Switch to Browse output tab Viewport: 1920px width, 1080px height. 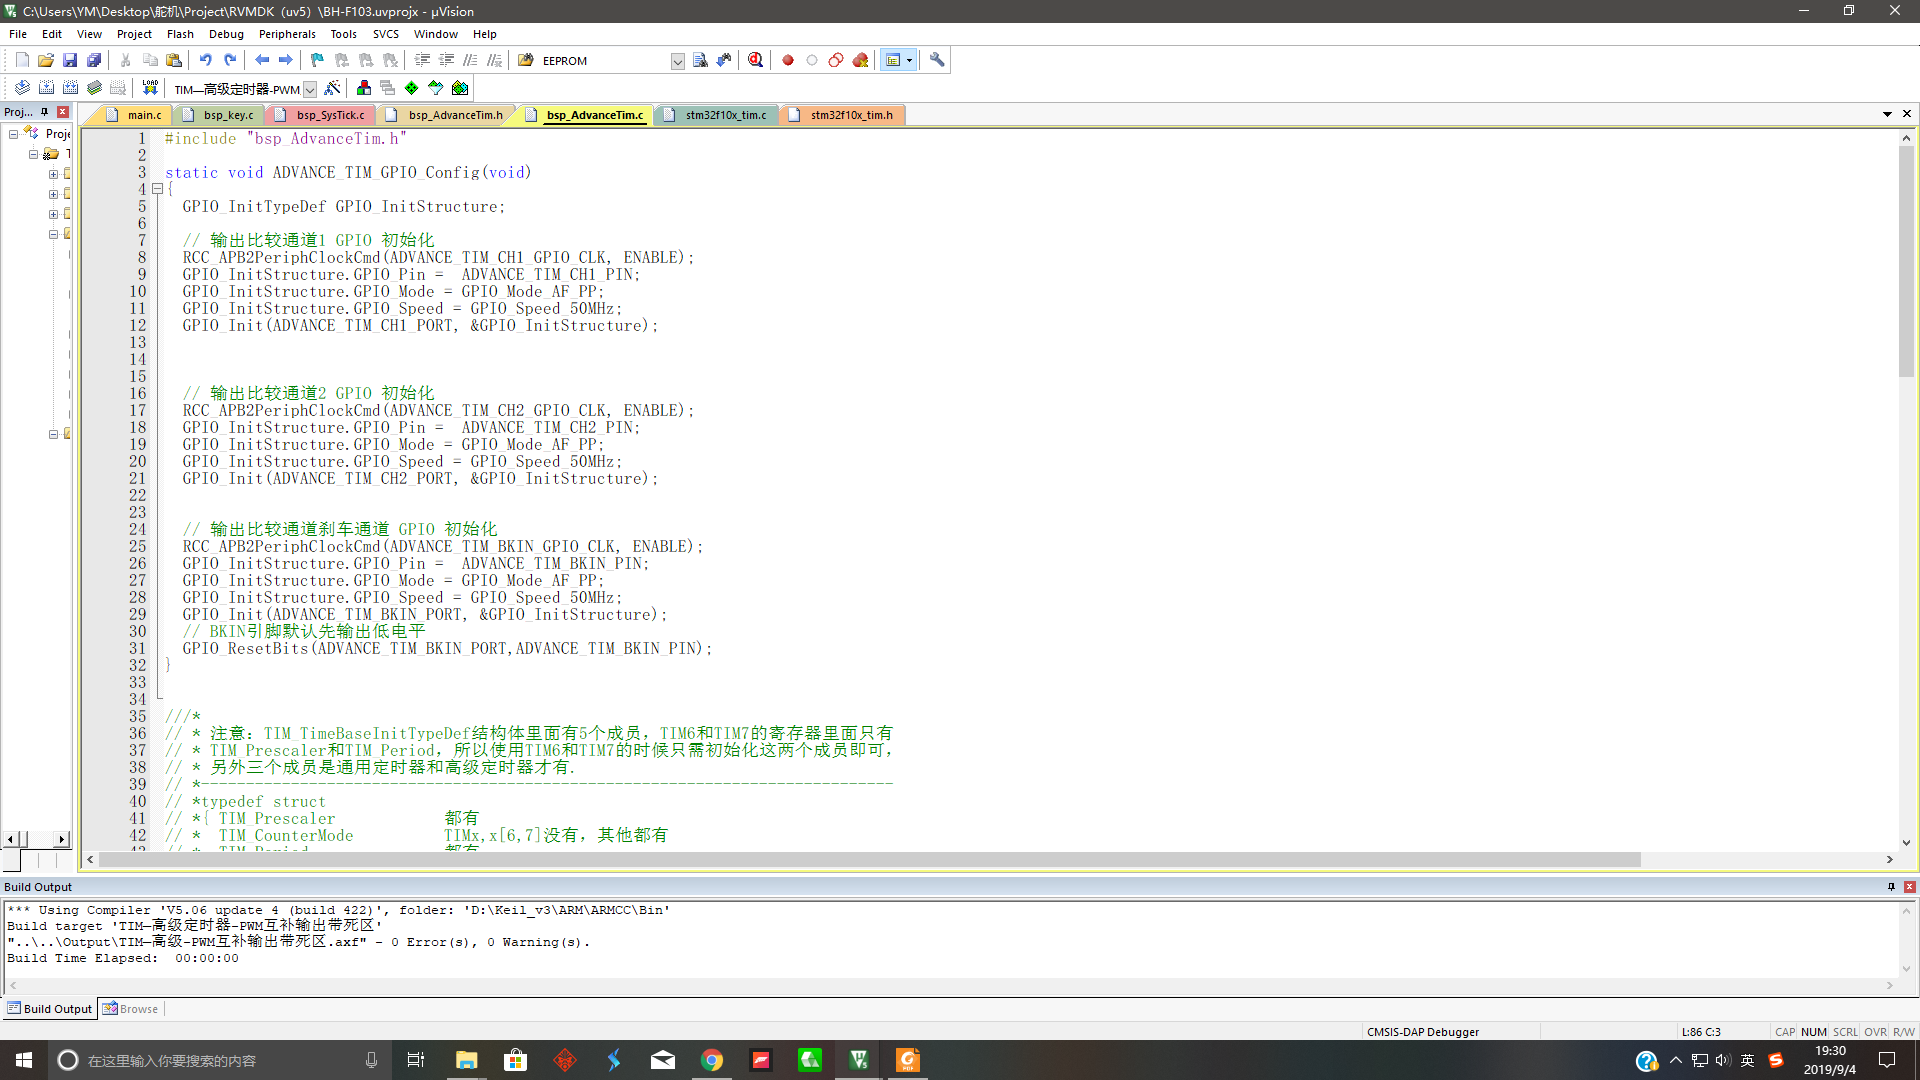click(131, 1009)
